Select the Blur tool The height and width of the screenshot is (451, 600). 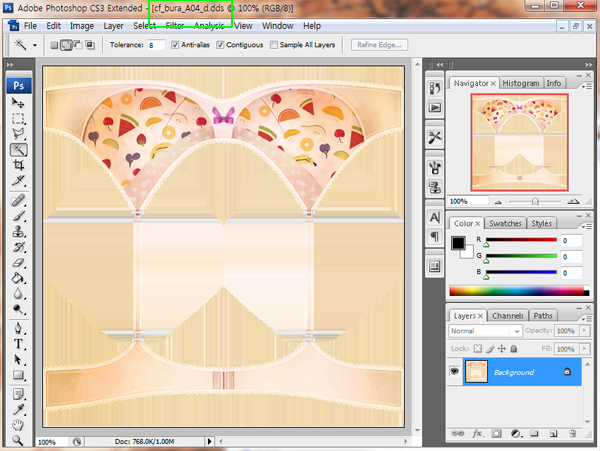pos(18,294)
